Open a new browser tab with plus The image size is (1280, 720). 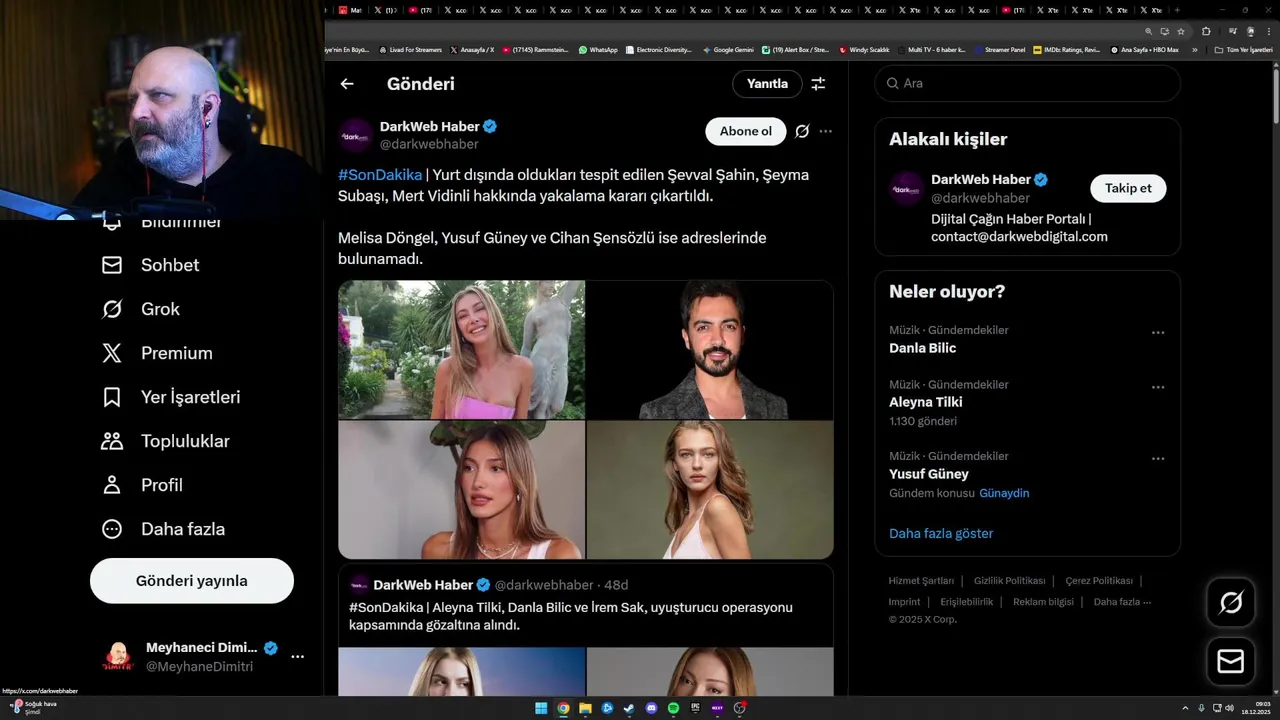(1177, 10)
